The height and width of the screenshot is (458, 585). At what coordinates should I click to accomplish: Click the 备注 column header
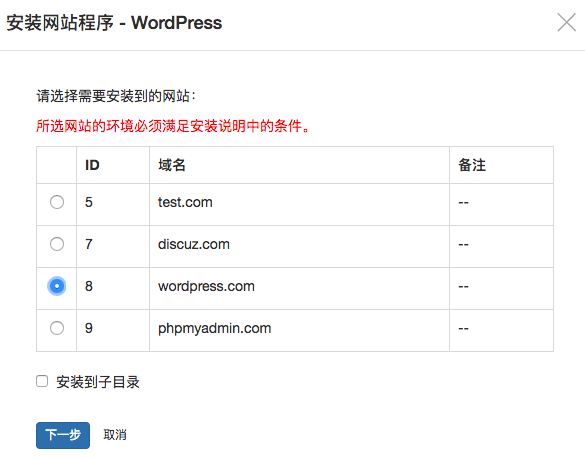501,165
